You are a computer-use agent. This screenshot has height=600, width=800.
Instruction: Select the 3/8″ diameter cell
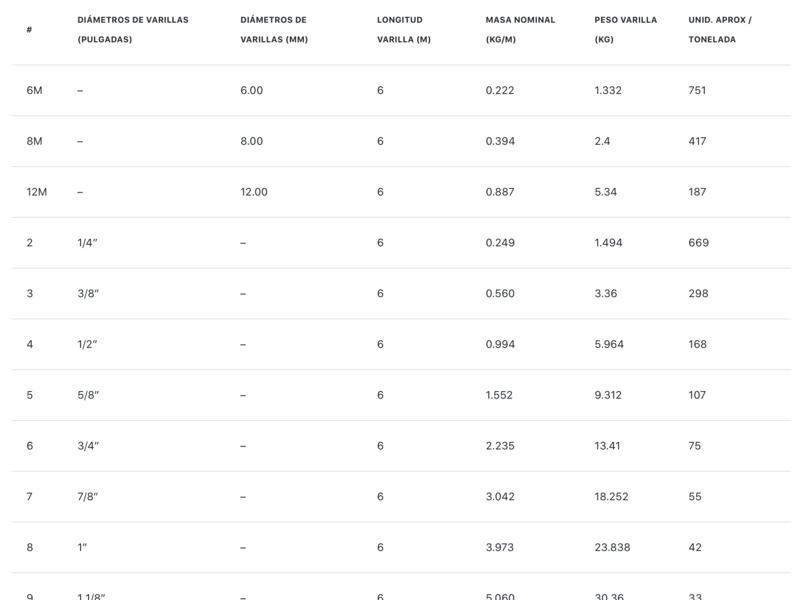(88, 294)
